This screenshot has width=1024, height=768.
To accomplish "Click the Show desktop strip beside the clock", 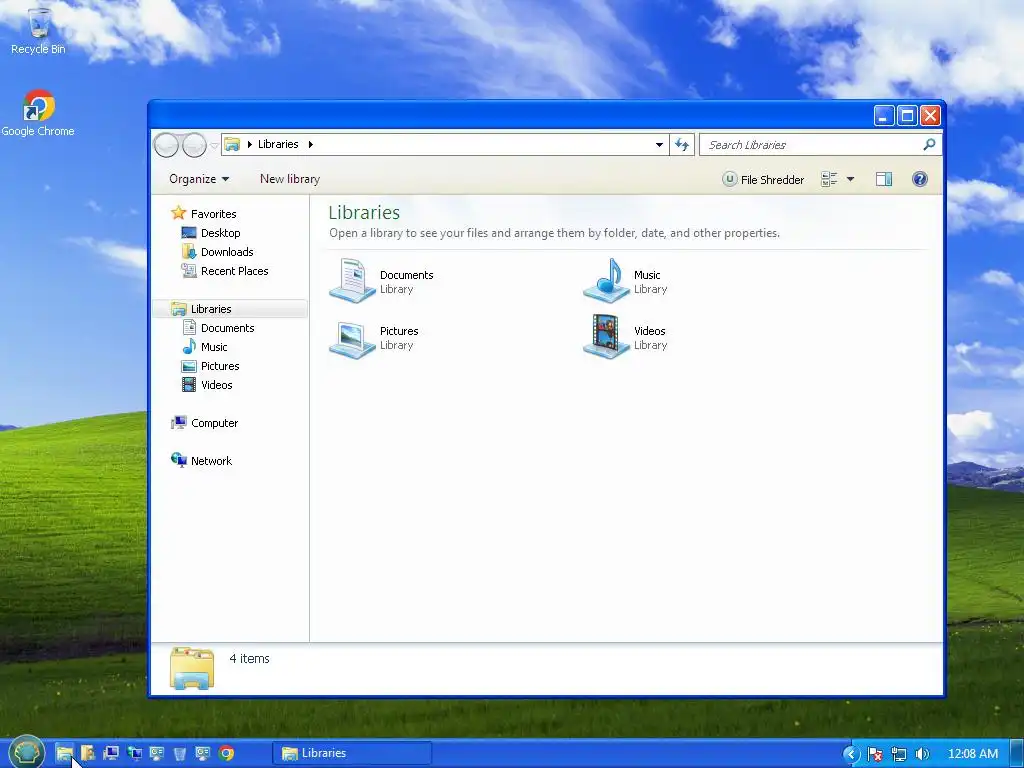I will (1017, 753).
